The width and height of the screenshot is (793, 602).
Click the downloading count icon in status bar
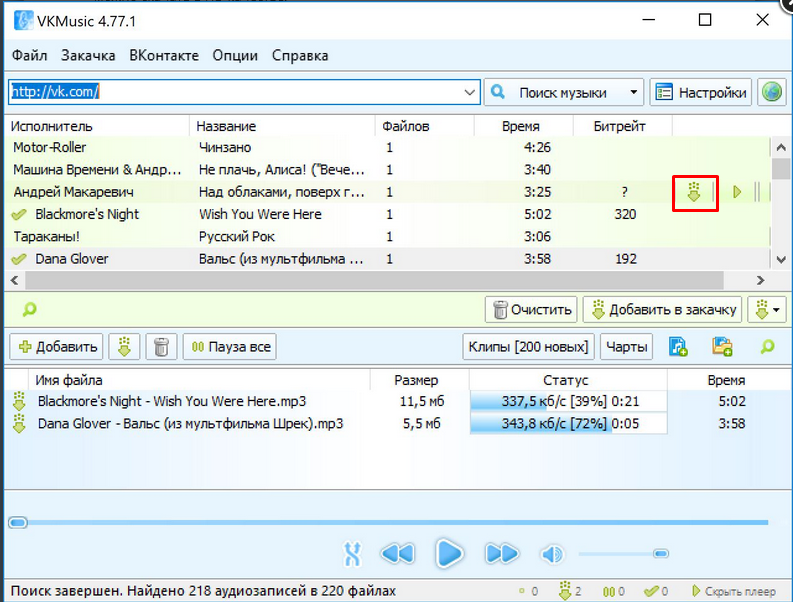pos(564,591)
